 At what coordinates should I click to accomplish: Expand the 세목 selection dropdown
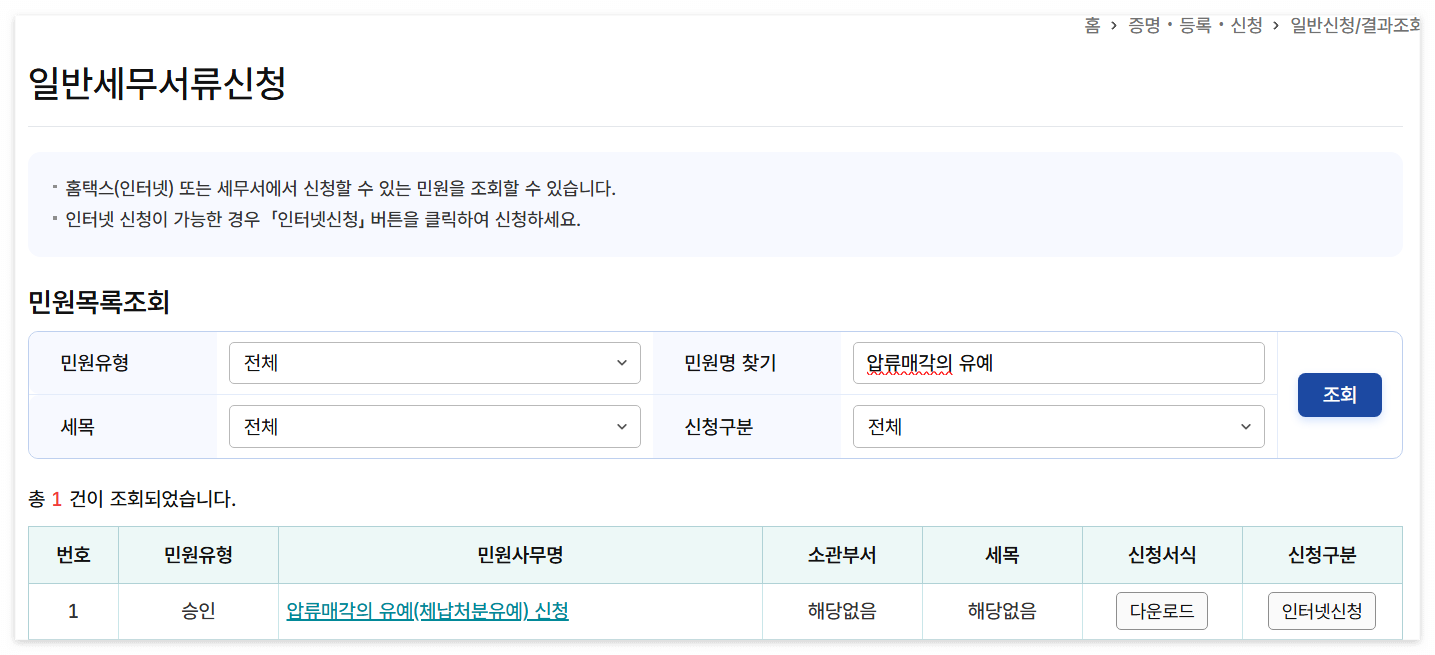click(x=435, y=426)
